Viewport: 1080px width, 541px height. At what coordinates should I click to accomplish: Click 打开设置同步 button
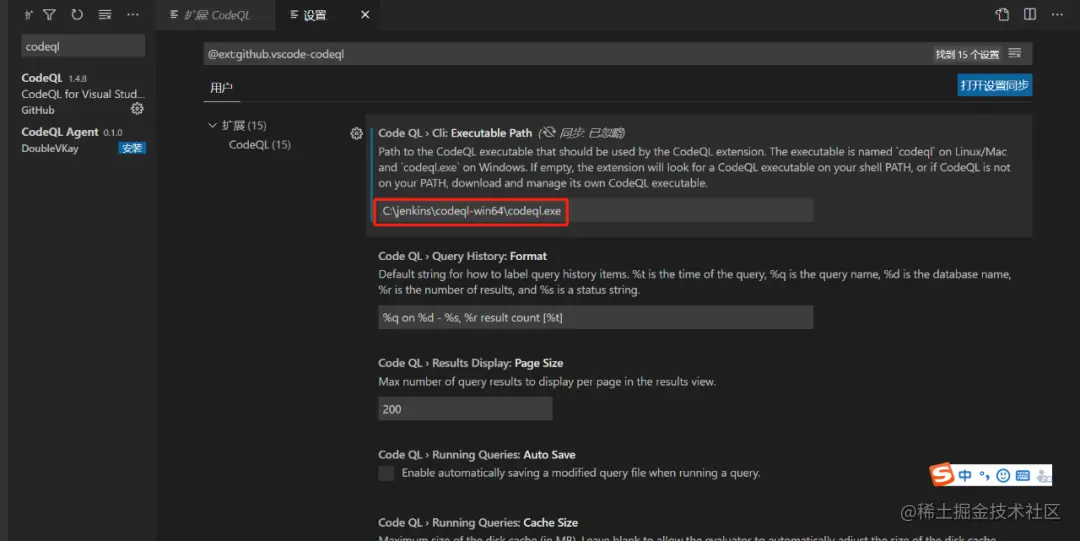click(x=994, y=85)
